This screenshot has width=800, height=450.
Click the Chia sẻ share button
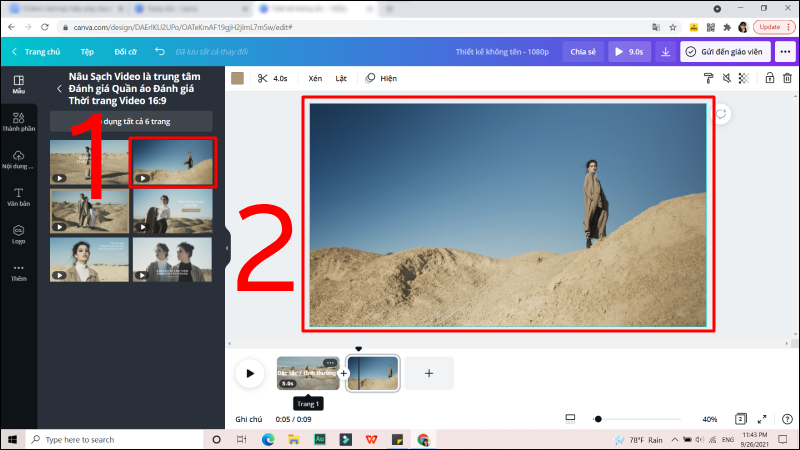(x=583, y=52)
